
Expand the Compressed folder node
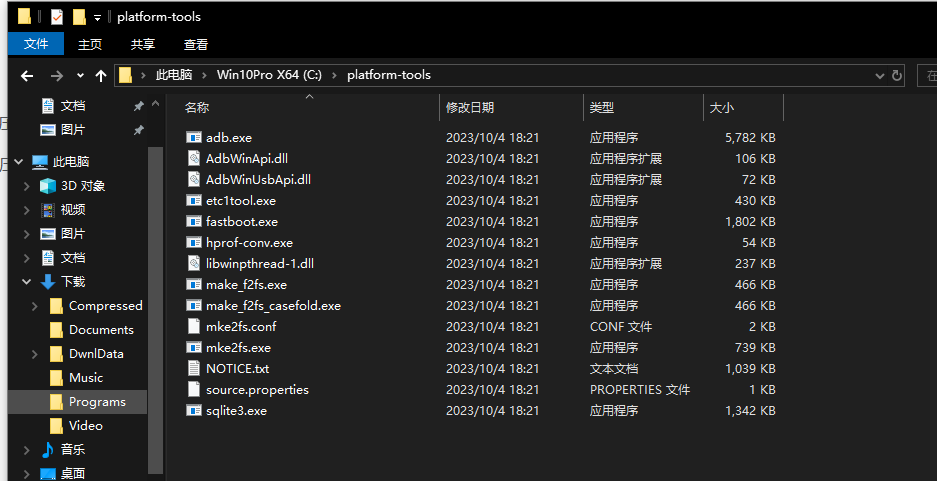point(35,306)
